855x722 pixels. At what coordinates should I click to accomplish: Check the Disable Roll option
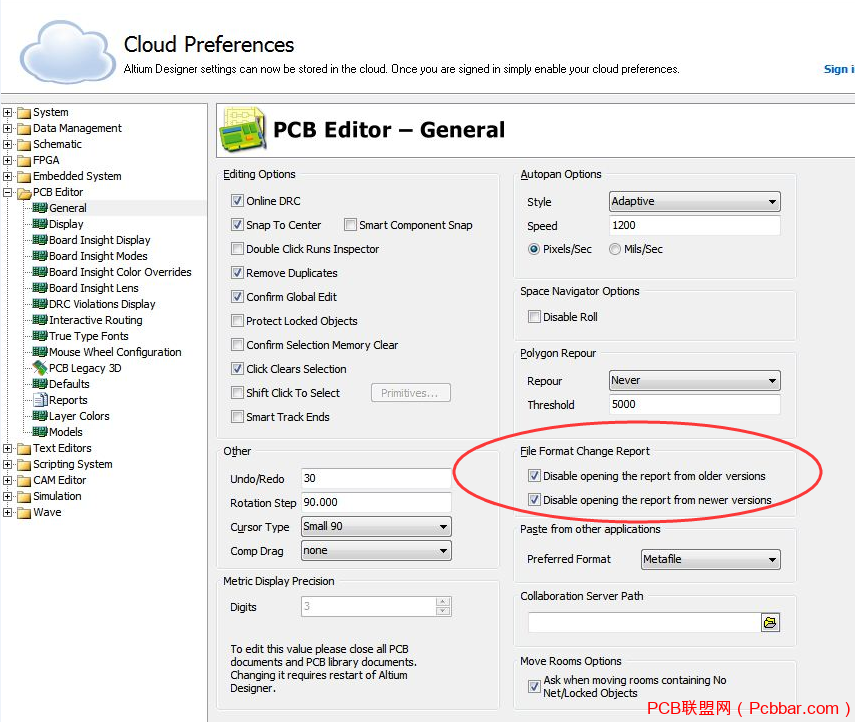(534, 317)
